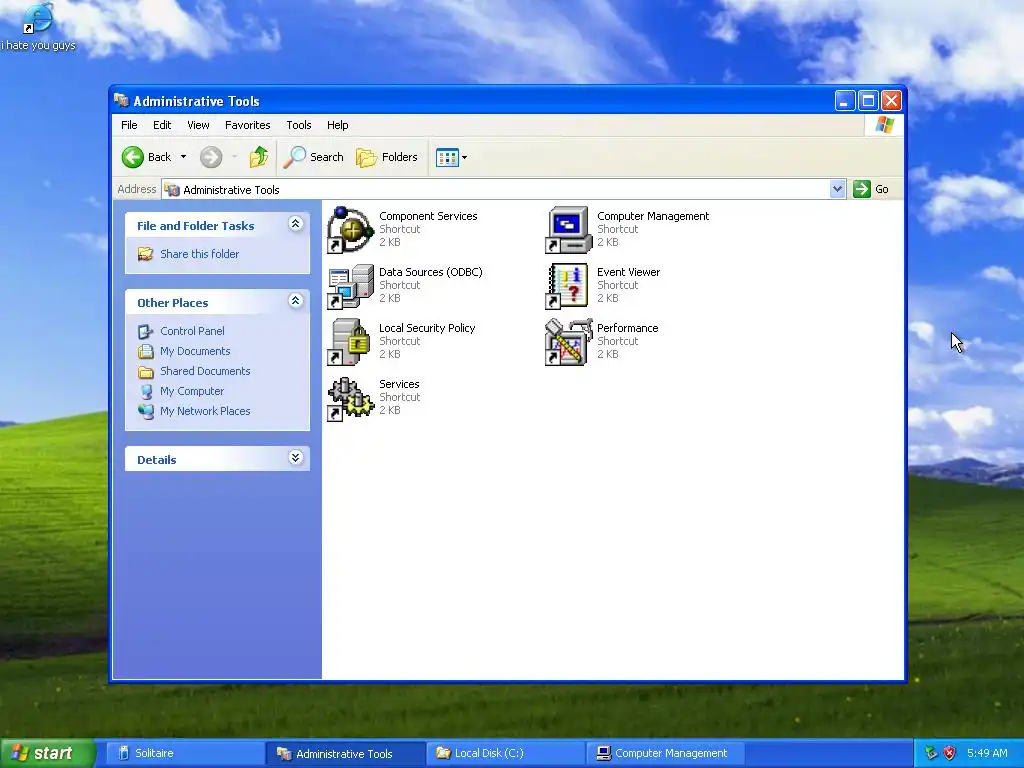
Task: Select the Event Viewer shortcut icon
Action: [569, 286]
